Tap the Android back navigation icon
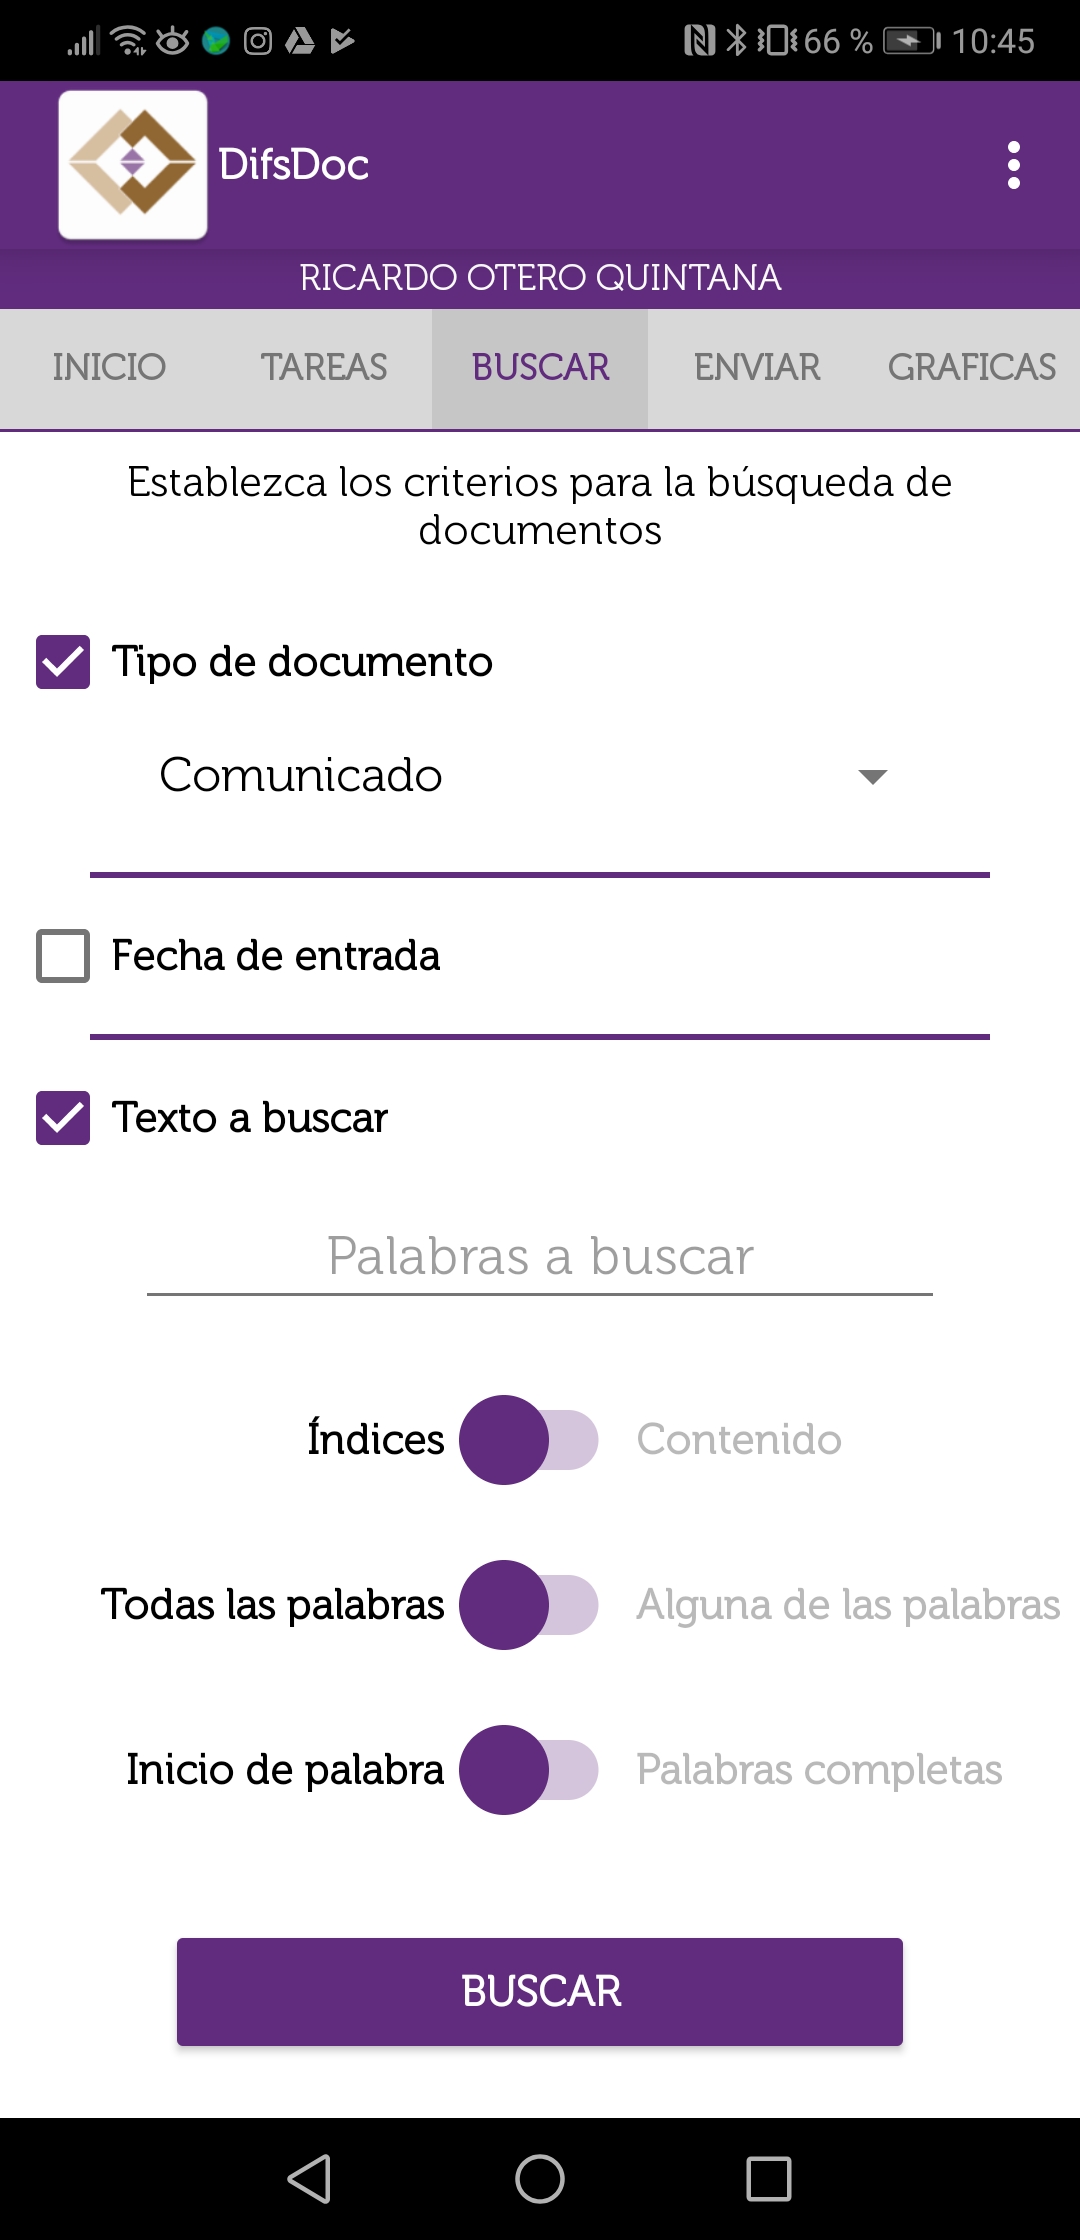The height and width of the screenshot is (2240, 1080). point(309,2178)
